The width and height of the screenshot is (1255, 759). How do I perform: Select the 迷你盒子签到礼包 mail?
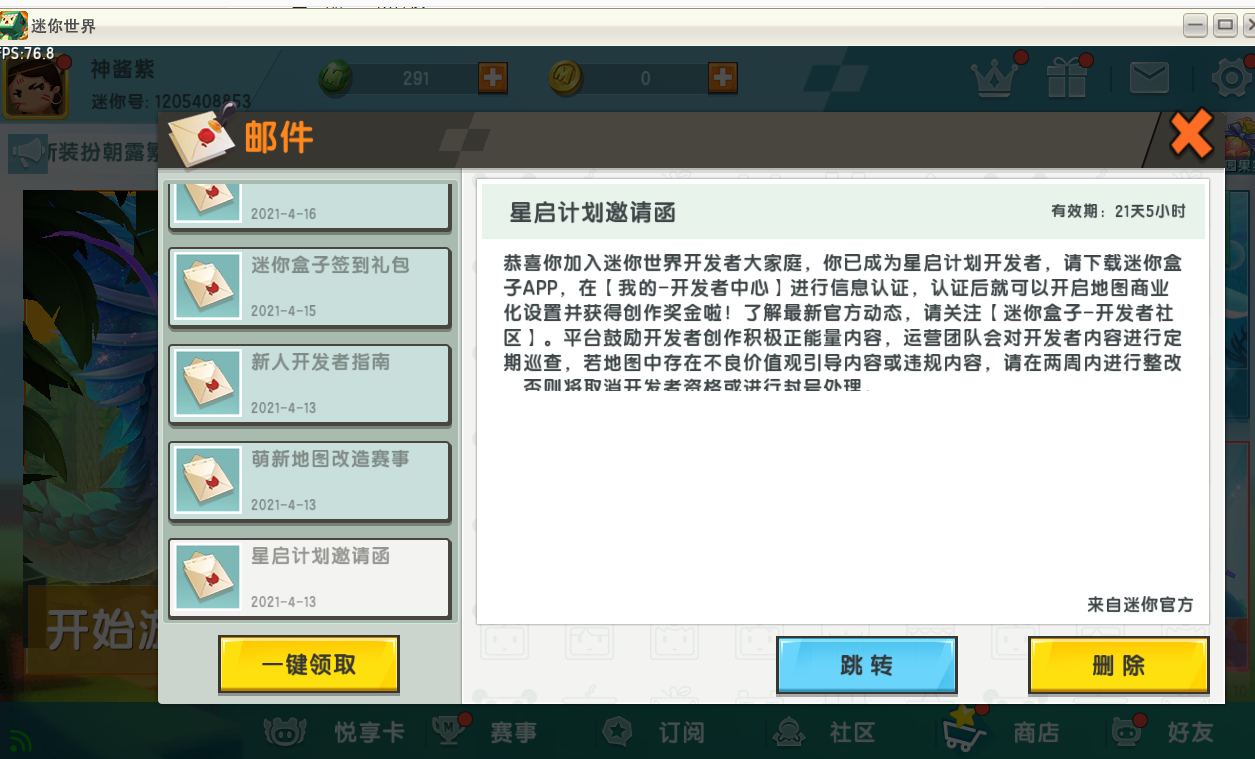[x=310, y=286]
